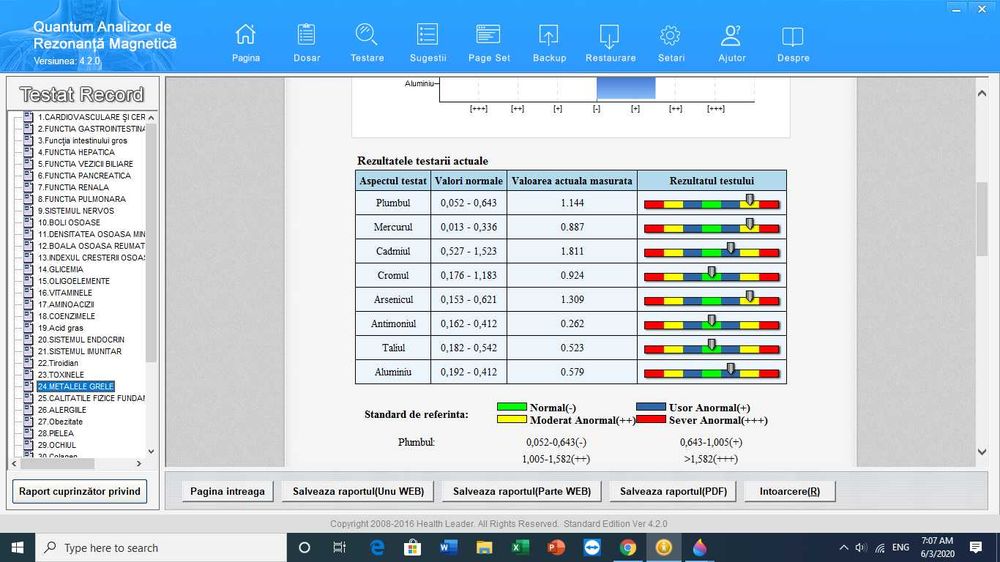Image resolution: width=1000 pixels, height=562 pixels.
Task: Show hidden tray icons chevron
Action: tap(843, 547)
